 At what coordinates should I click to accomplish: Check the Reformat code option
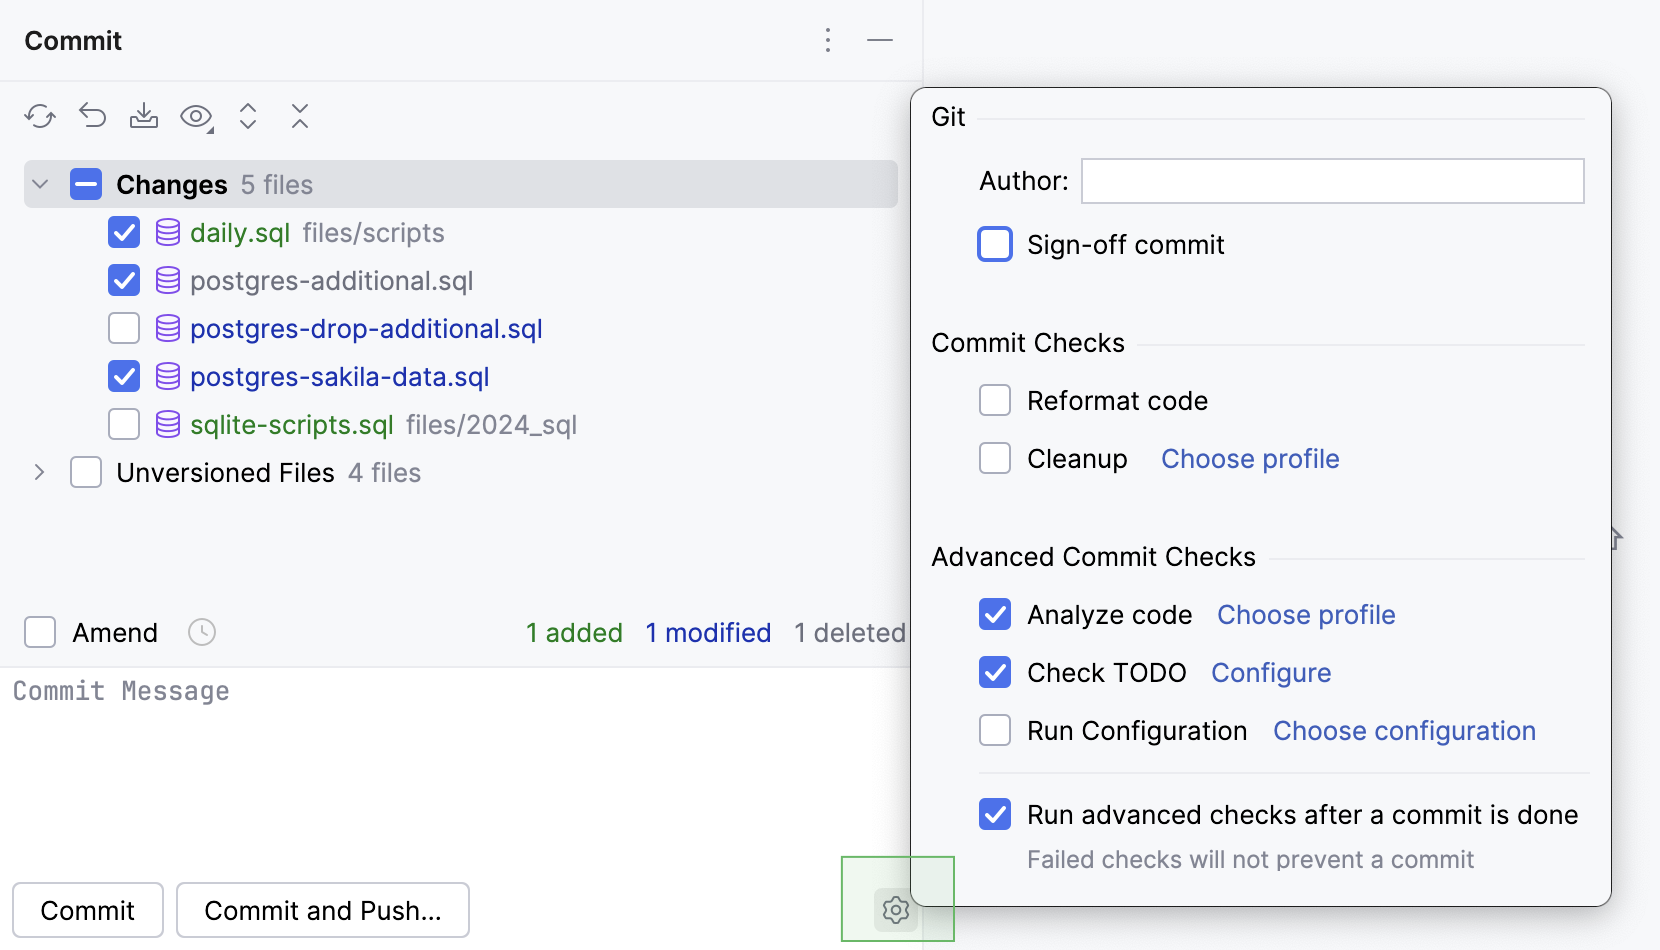[x=995, y=400]
